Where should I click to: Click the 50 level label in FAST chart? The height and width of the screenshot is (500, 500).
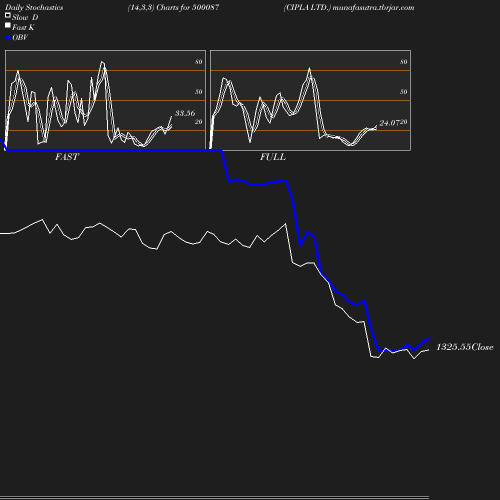coord(199,92)
